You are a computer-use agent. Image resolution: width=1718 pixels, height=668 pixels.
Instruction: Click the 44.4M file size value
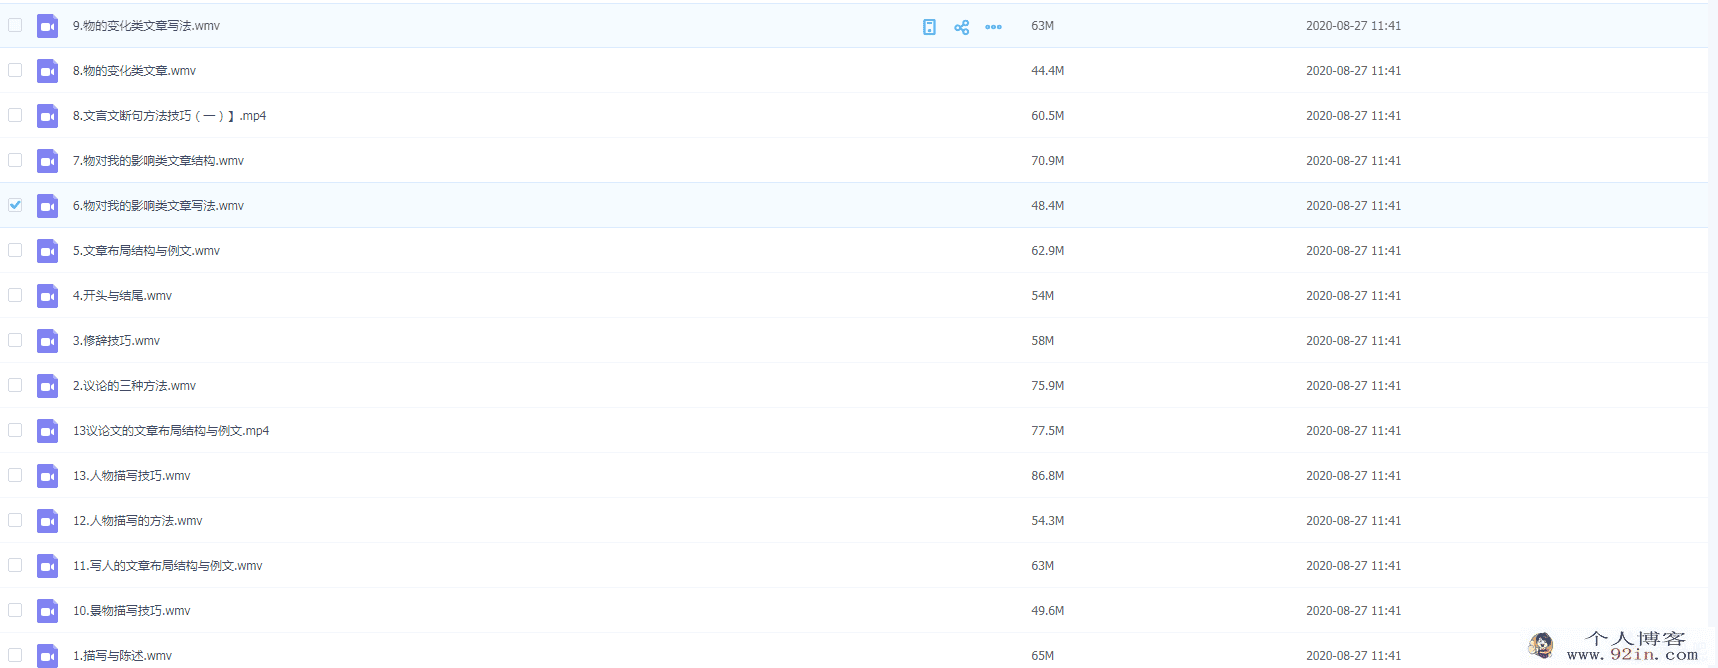click(1047, 71)
